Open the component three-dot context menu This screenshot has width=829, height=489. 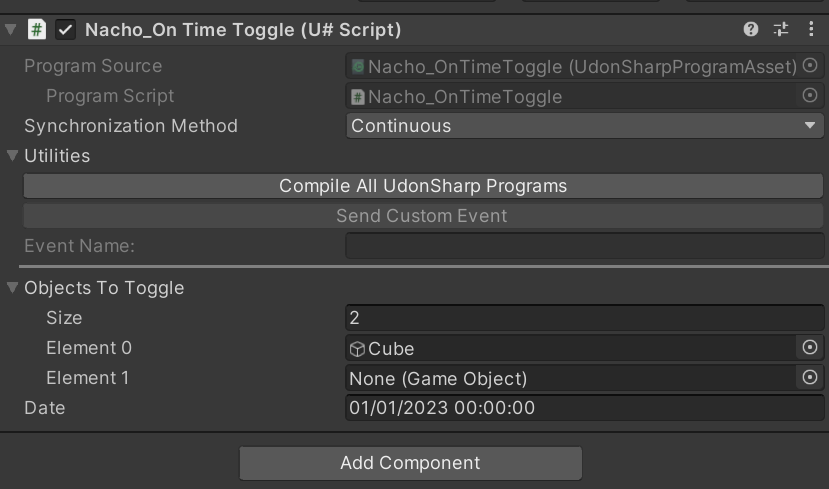click(x=811, y=30)
